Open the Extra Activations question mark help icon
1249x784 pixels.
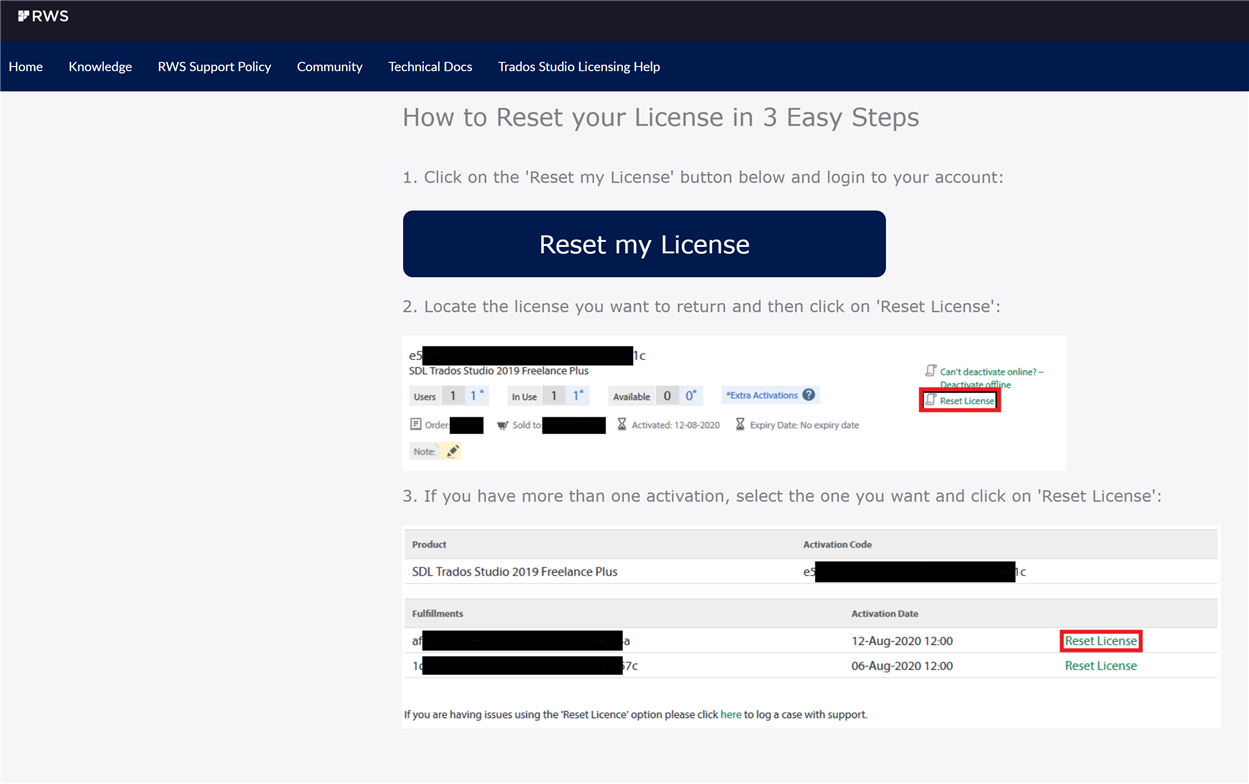point(808,395)
